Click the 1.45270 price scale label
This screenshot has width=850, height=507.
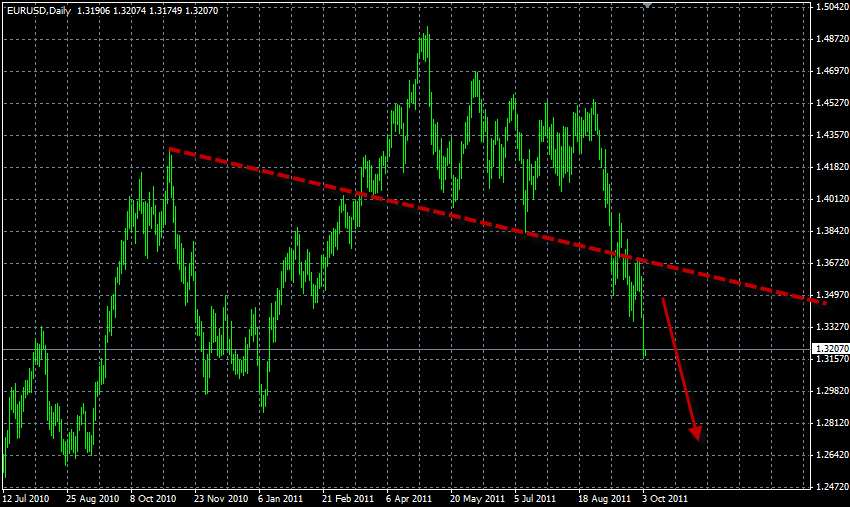(832, 103)
